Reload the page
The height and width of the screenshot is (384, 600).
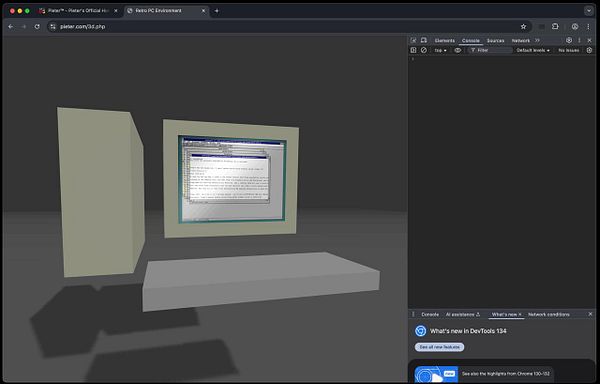(x=37, y=26)
